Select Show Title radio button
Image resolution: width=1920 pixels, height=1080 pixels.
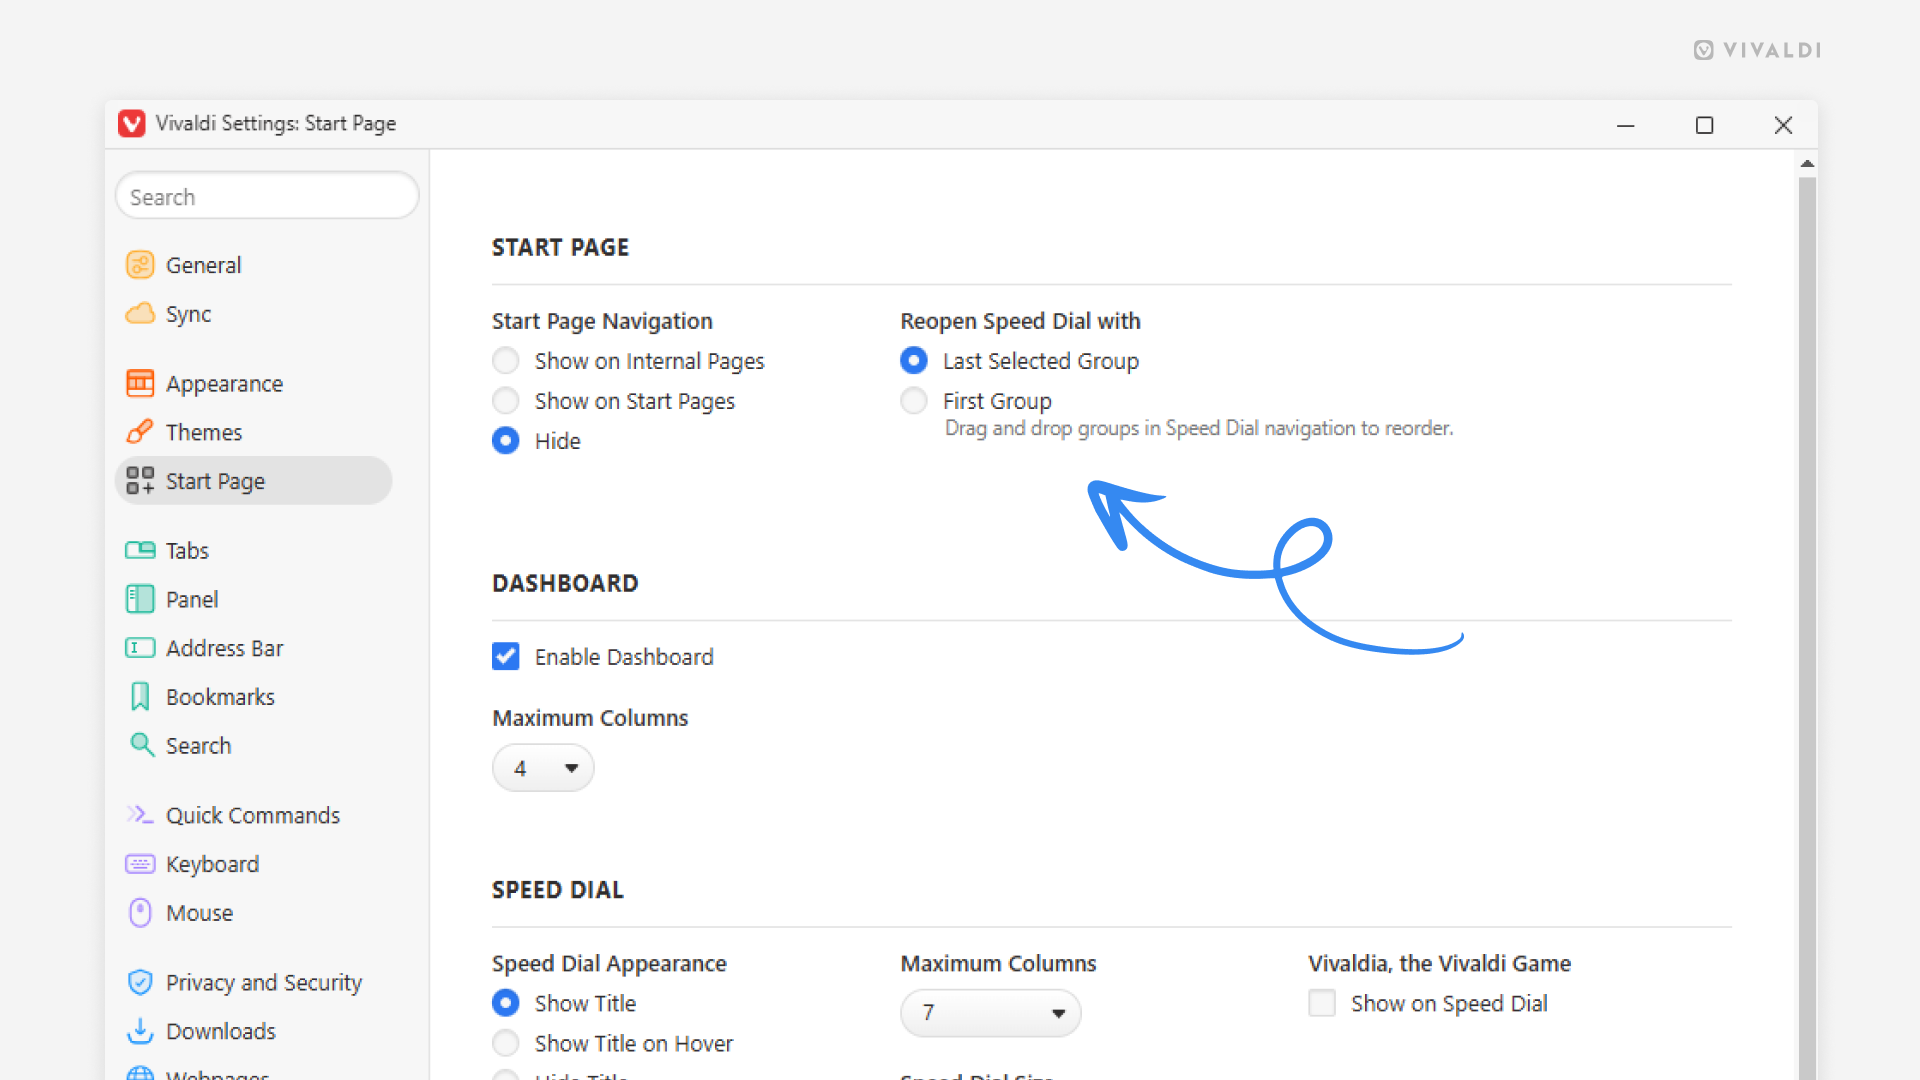click(506, 1003)
